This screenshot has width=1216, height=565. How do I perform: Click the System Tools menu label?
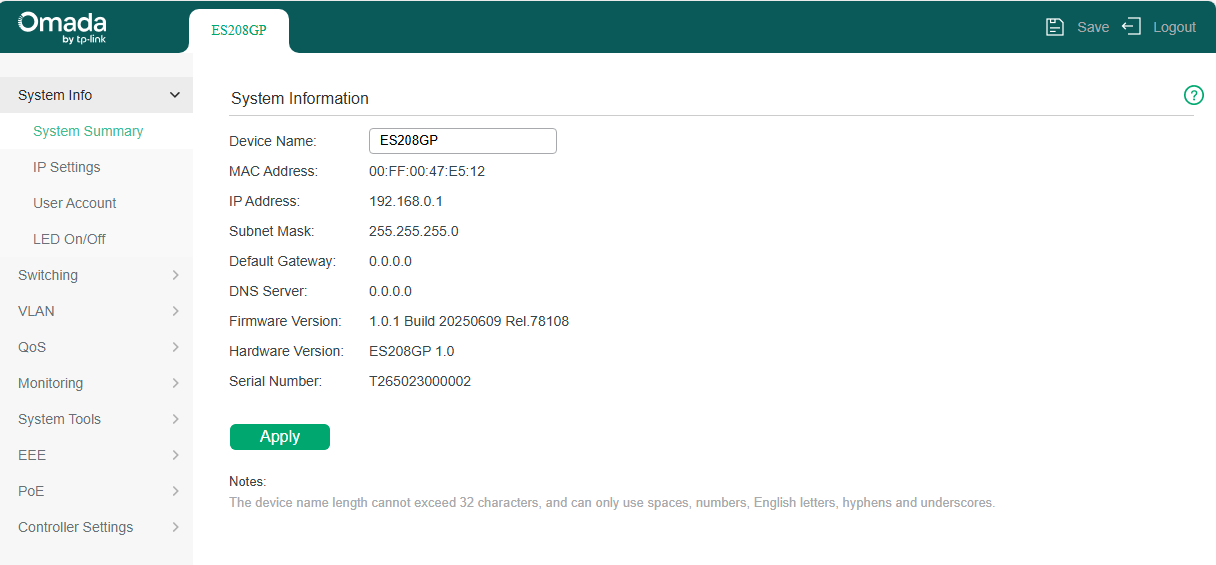(x=59, y=419)
